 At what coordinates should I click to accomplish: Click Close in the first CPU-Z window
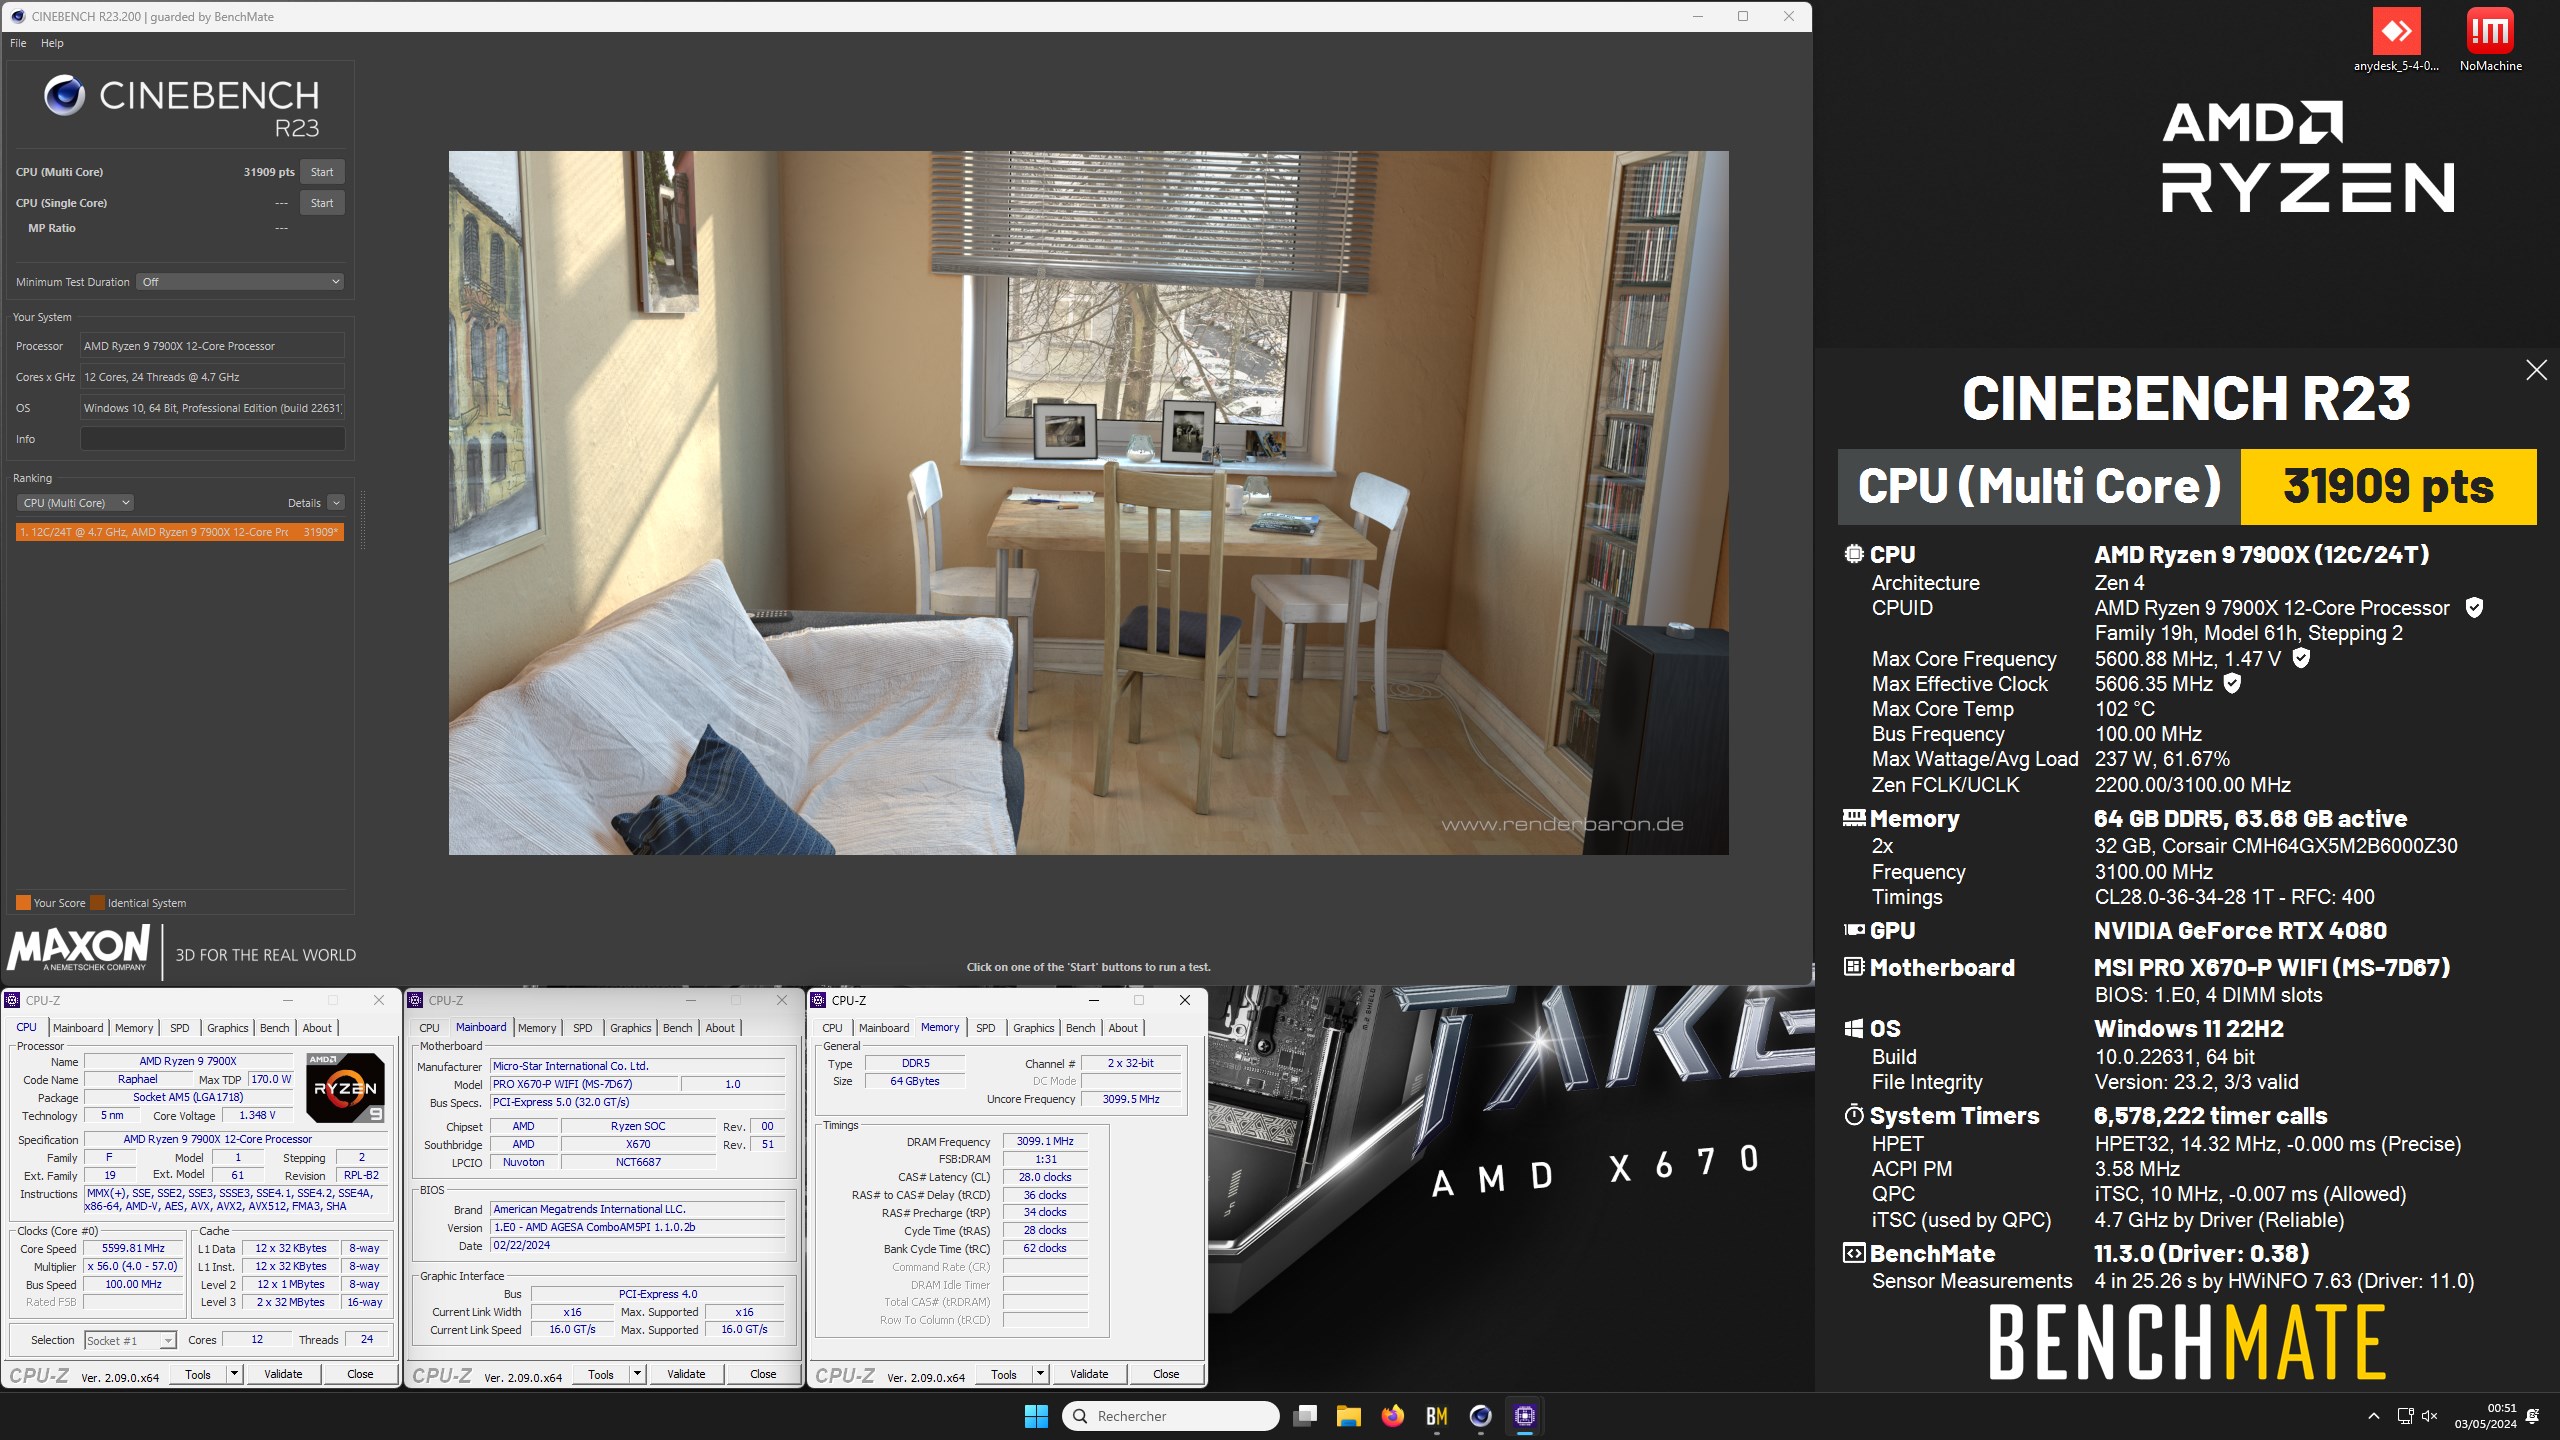[x=360, y=1374]
